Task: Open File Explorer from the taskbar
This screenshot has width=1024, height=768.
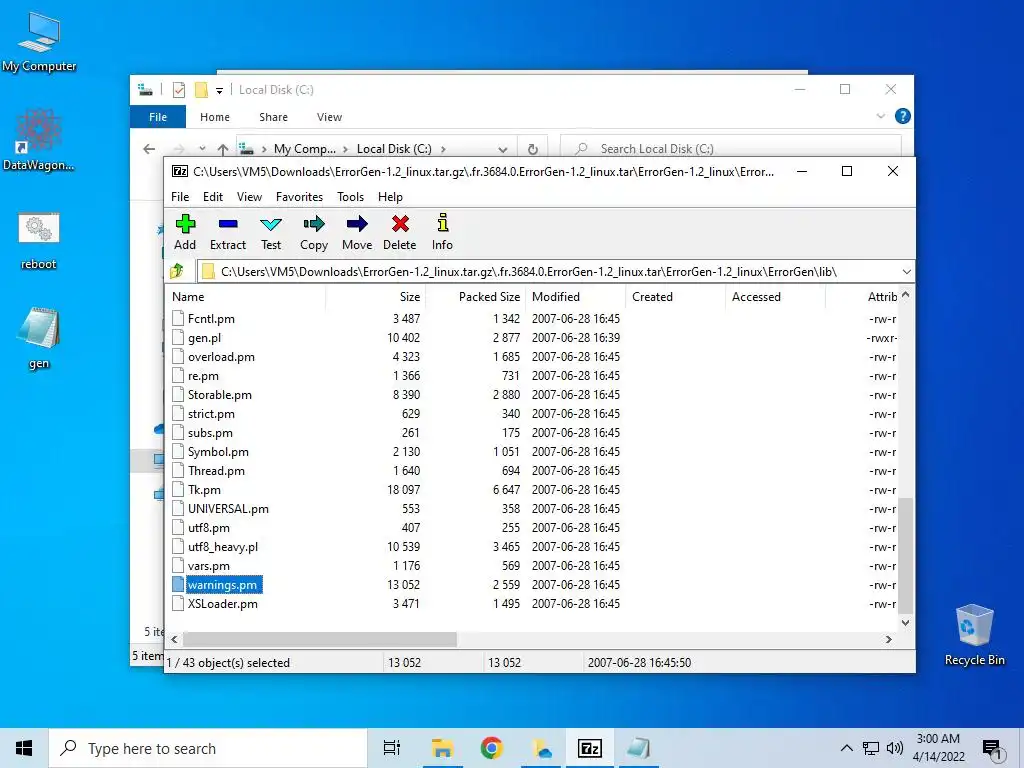Action: [442, 748]
